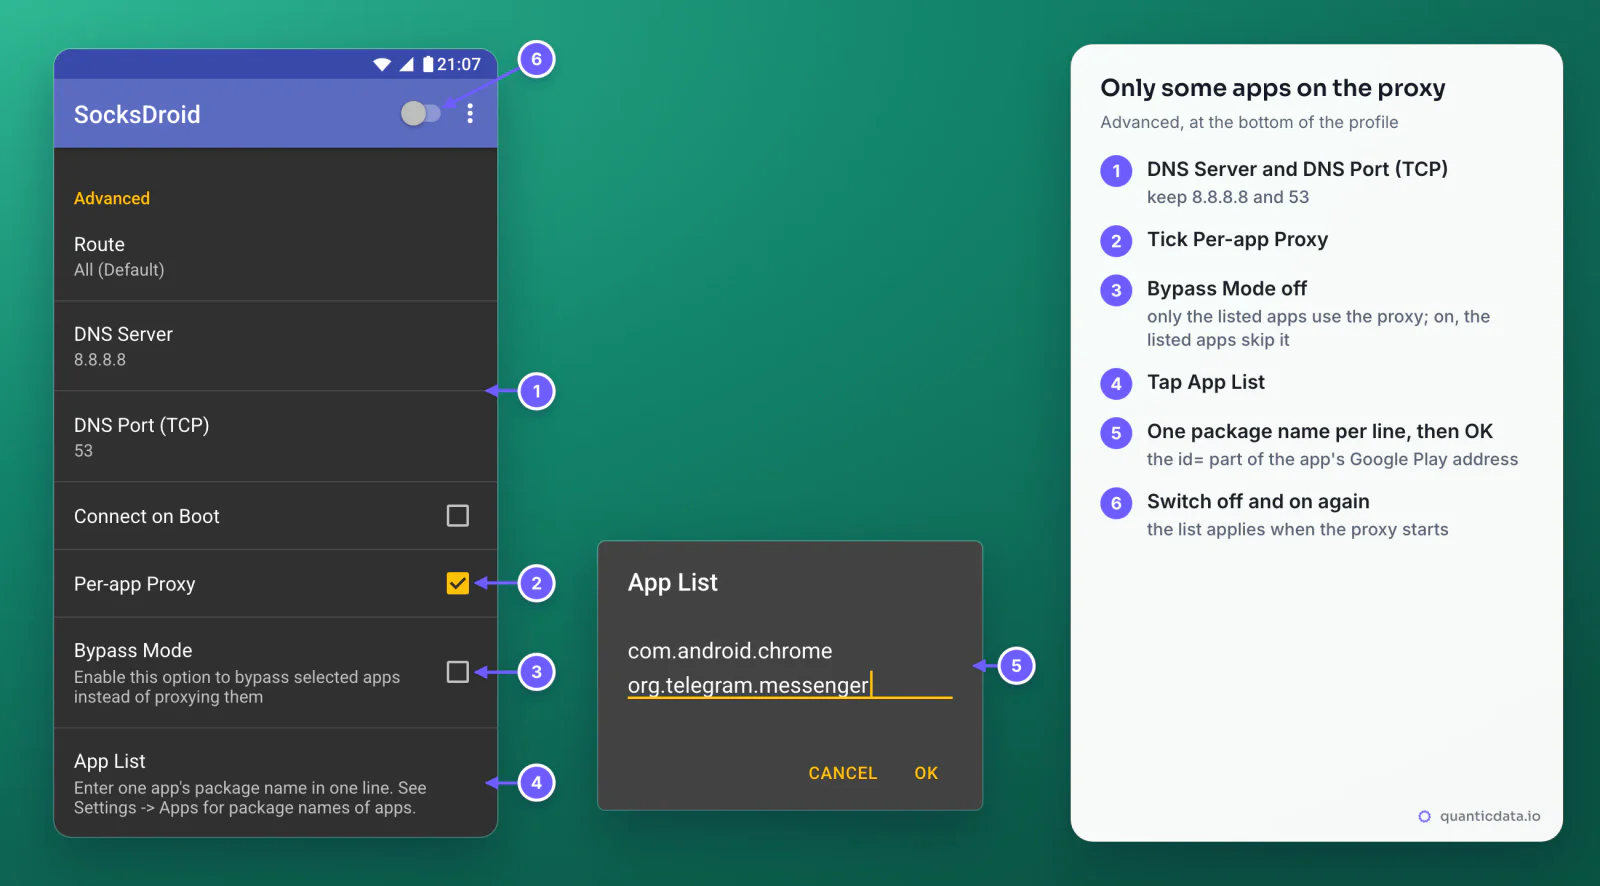The image size is (1600, 886).
Task: Click the 'All (Default)' route value
Action: click(119, 270)
